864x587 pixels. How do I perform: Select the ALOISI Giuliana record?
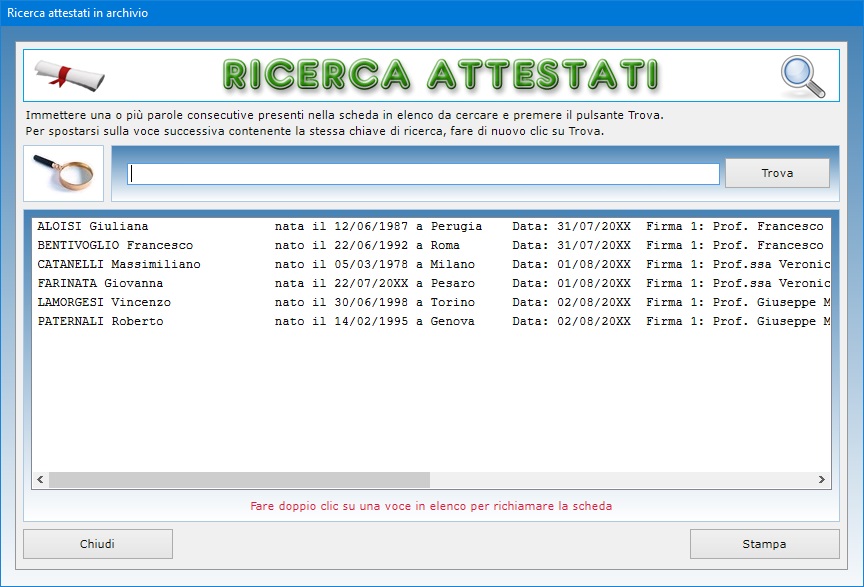431,226
